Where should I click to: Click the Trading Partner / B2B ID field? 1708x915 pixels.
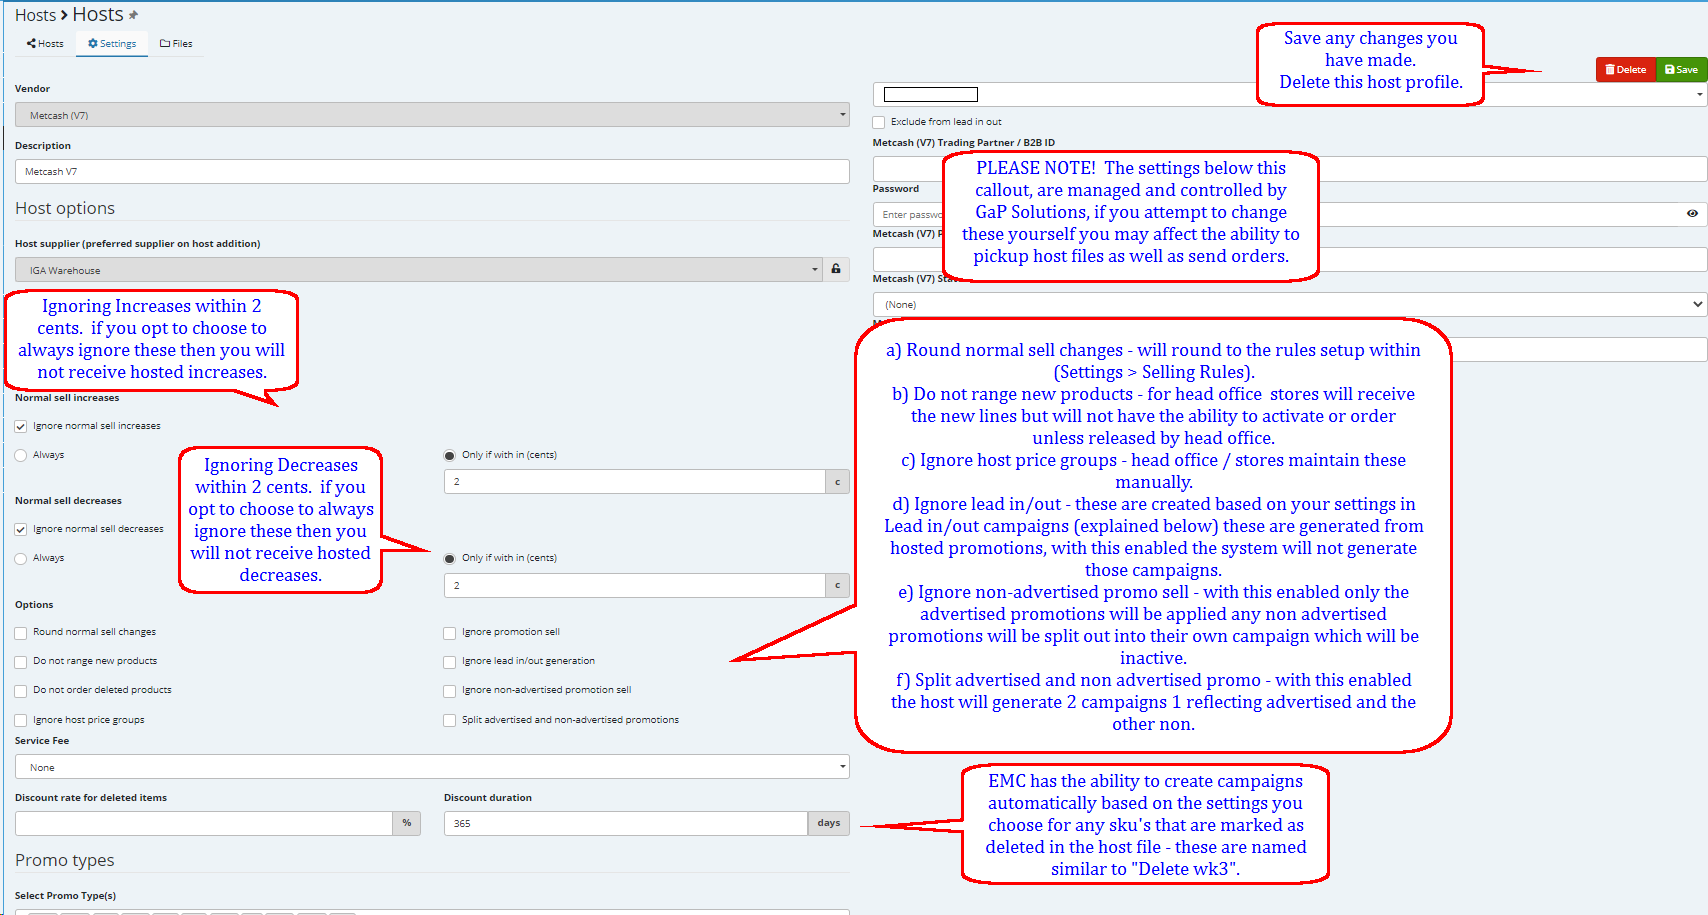tap(1289, 168)
